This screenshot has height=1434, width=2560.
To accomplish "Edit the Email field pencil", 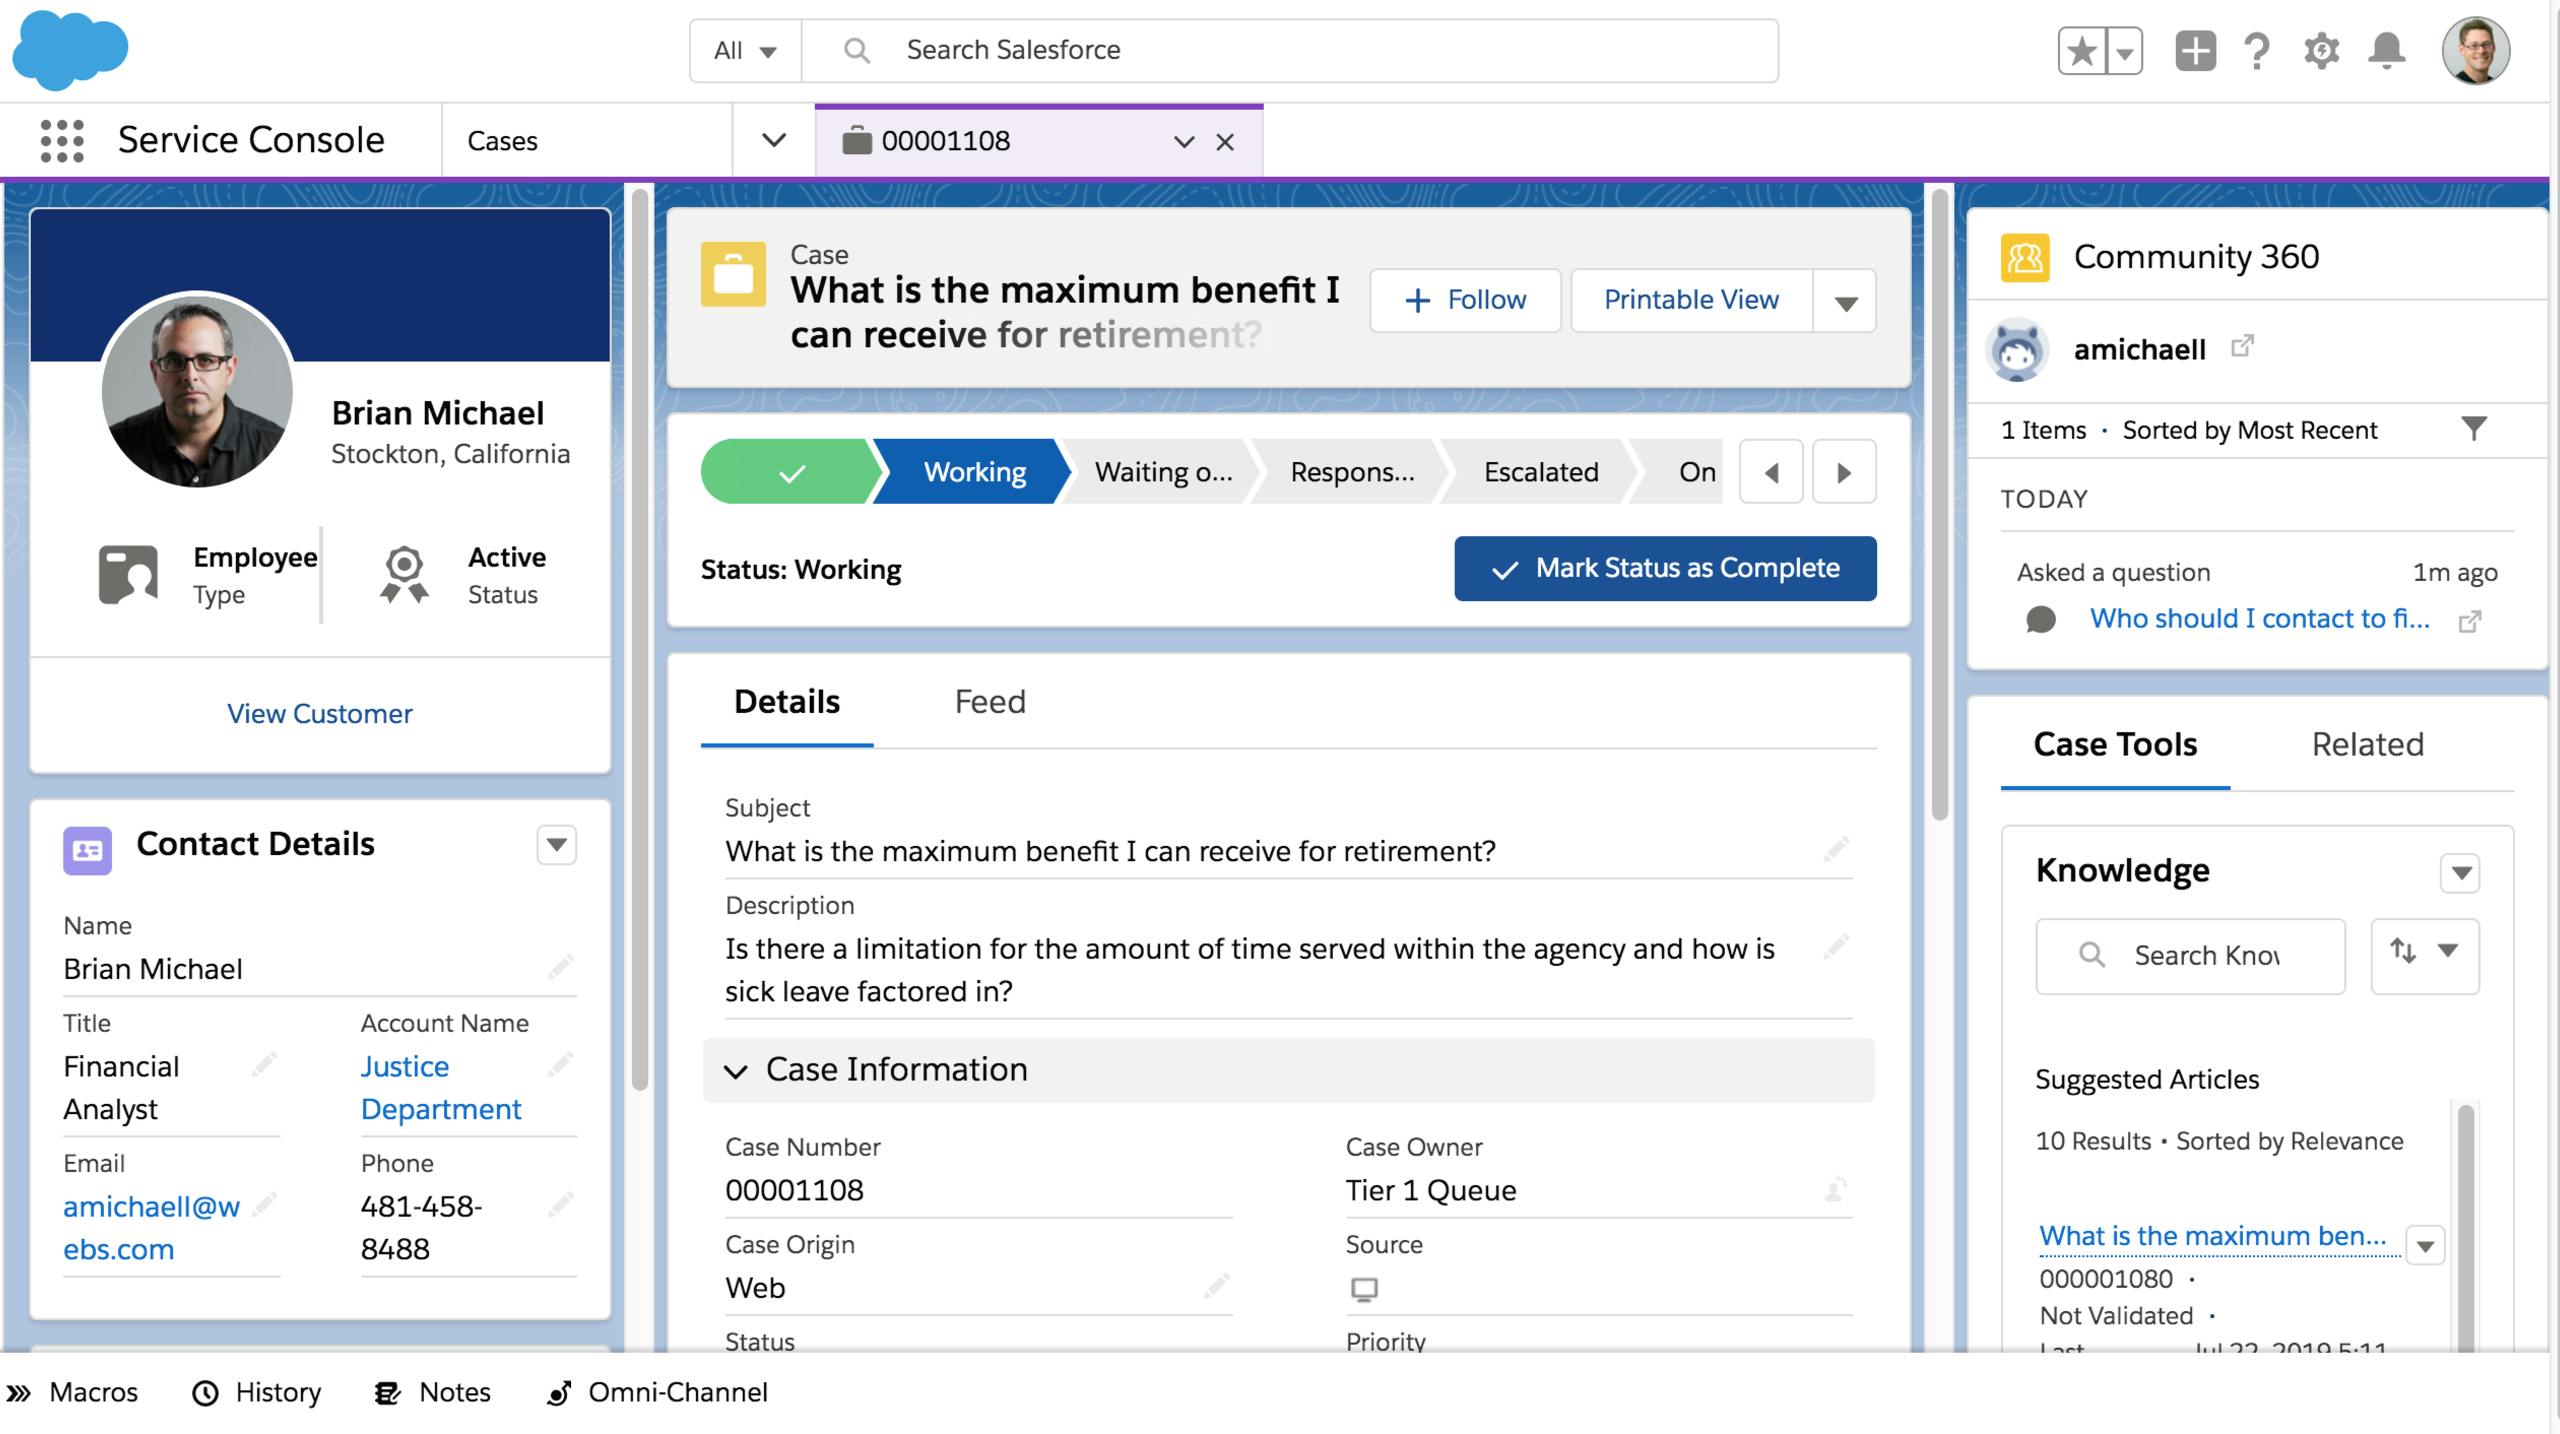I will pyautogui.click(x=264, y=1204).
